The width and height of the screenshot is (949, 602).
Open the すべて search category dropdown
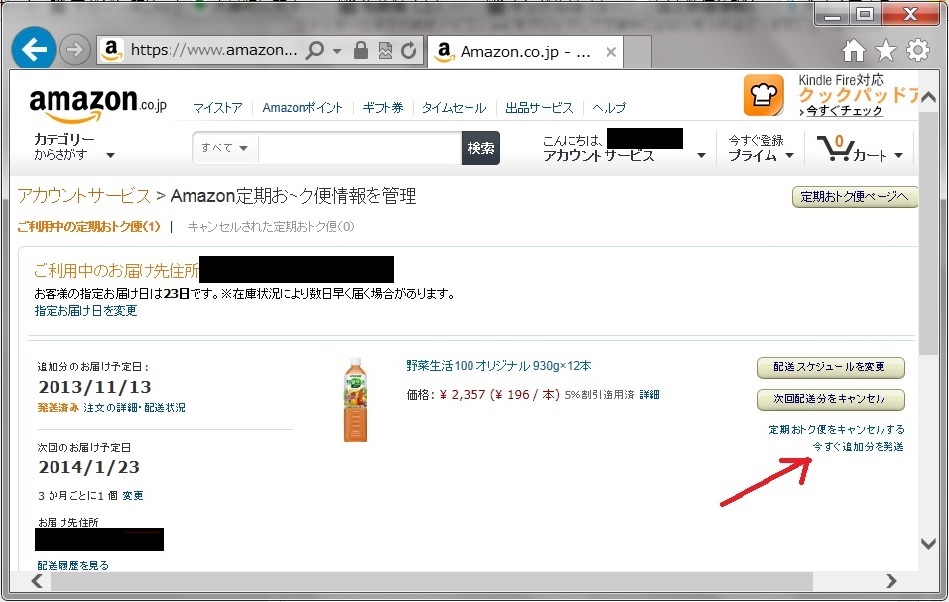pos(225,148)
